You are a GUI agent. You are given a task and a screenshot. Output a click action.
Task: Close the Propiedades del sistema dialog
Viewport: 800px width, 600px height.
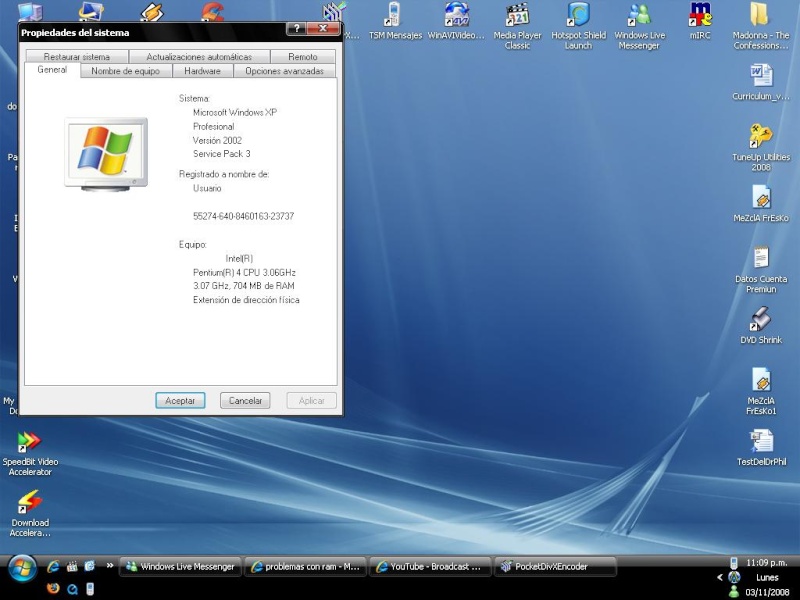[x=323, y=29]
